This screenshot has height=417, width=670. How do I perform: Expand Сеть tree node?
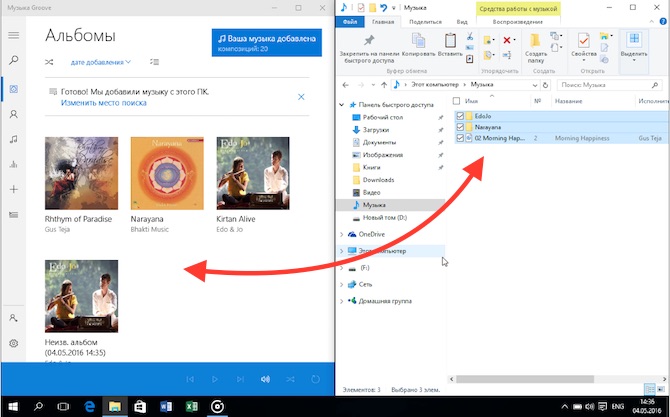(342, 284)
